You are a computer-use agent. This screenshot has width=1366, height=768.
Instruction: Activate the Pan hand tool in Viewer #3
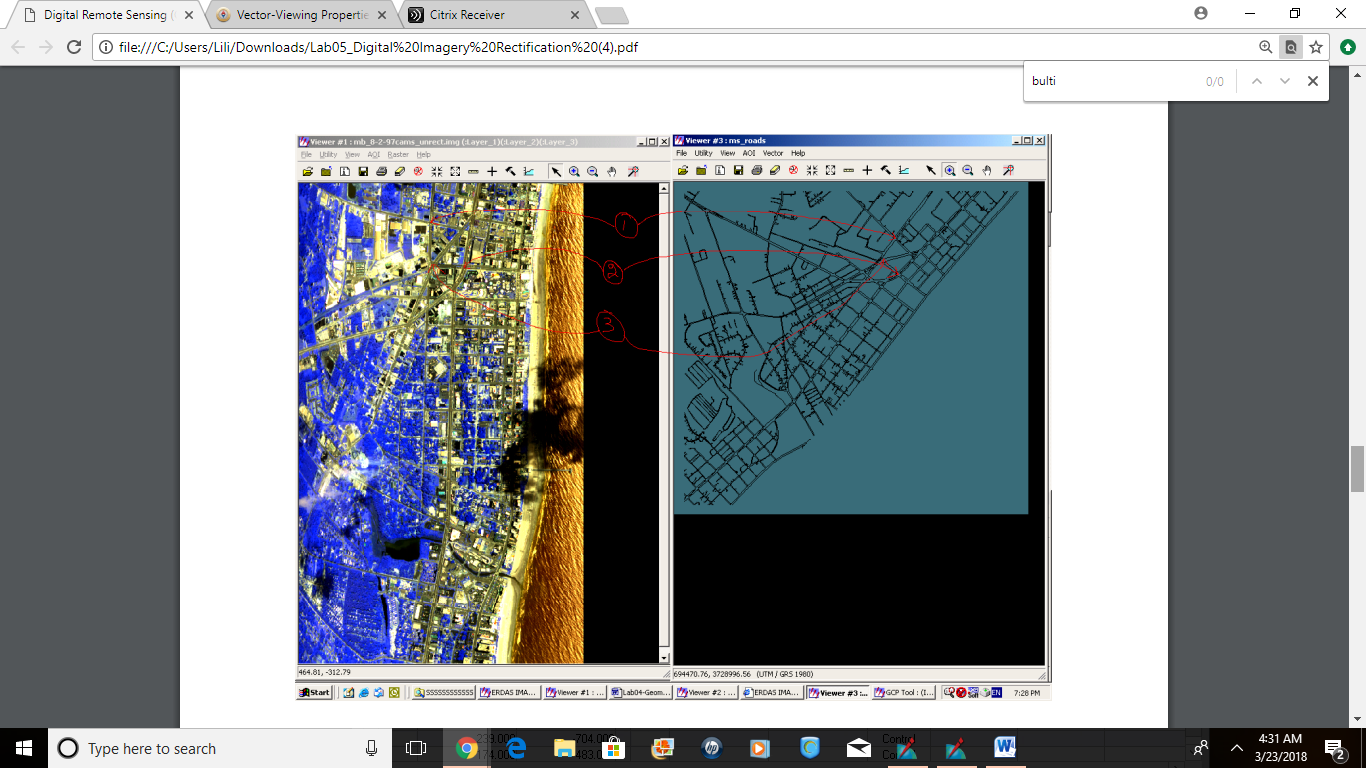[986, 171]
